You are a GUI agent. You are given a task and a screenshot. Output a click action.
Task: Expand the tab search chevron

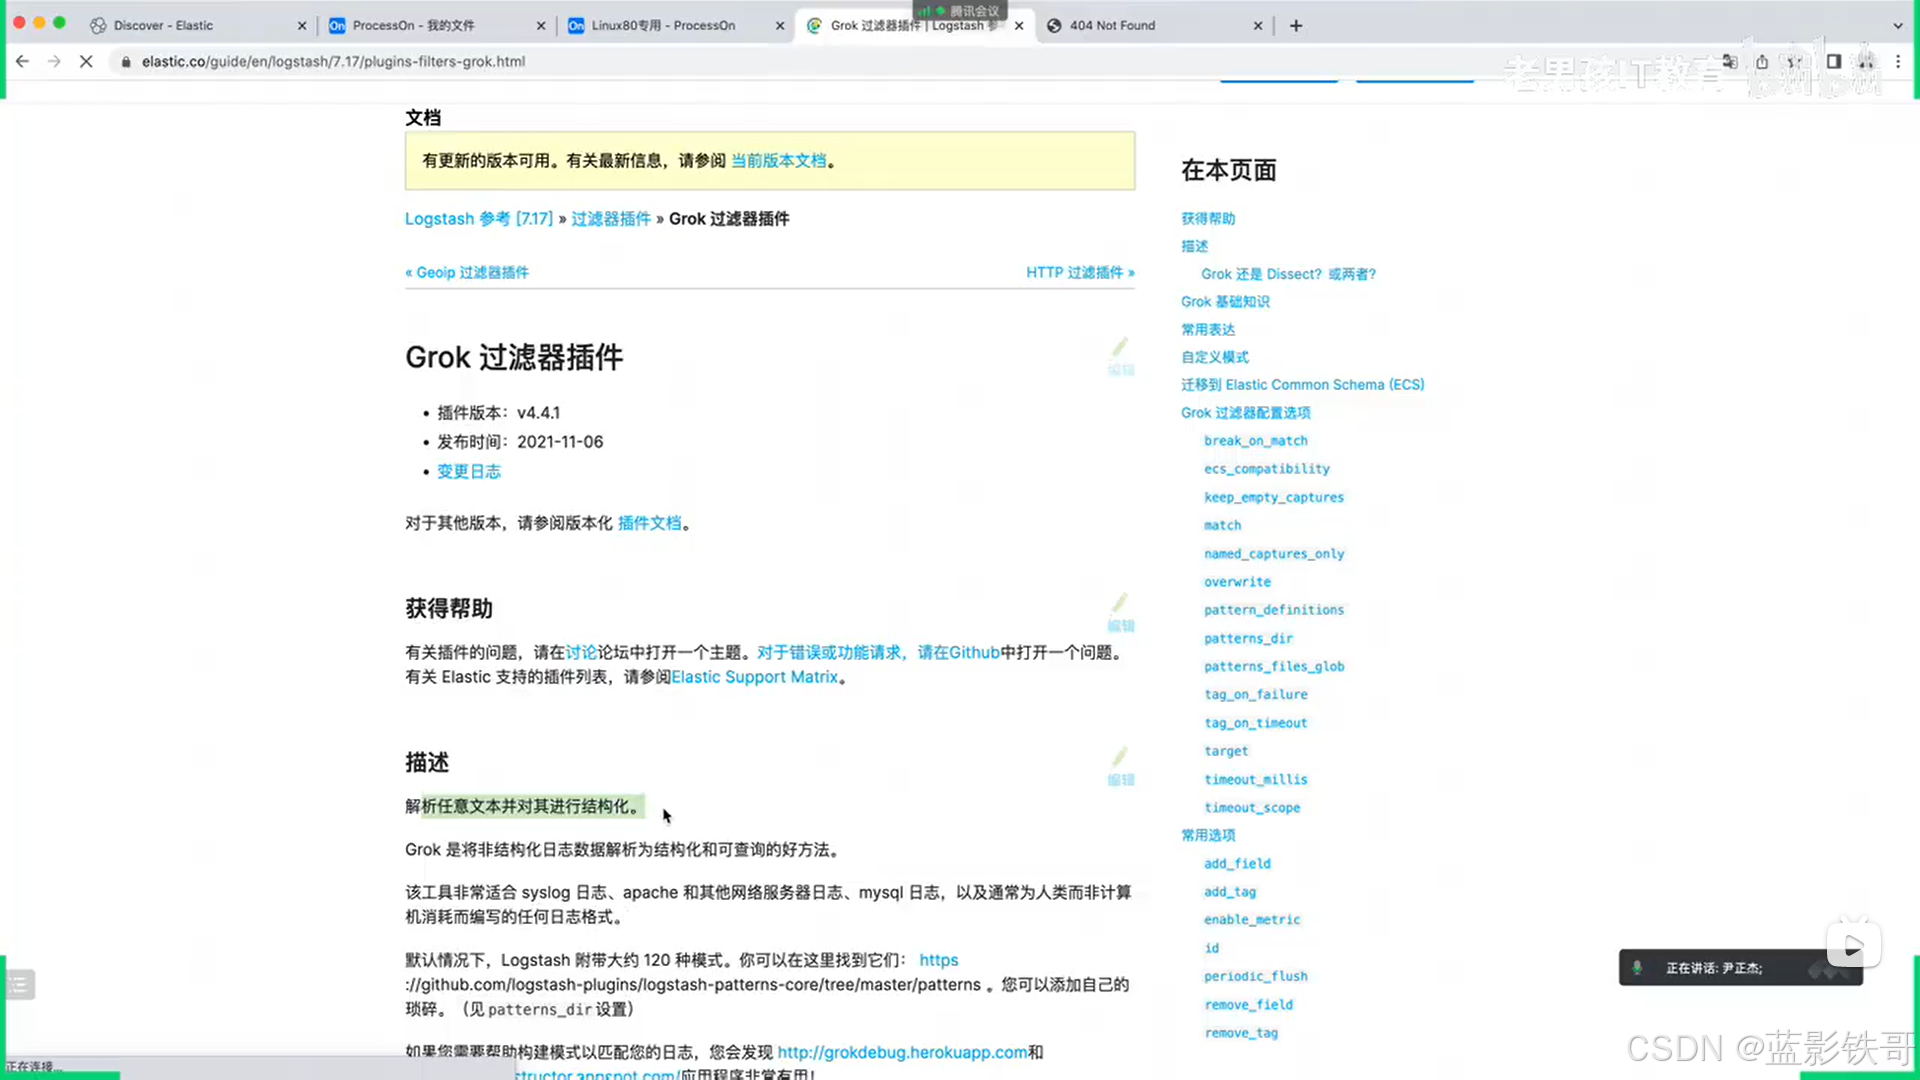tap(1898, 25)
